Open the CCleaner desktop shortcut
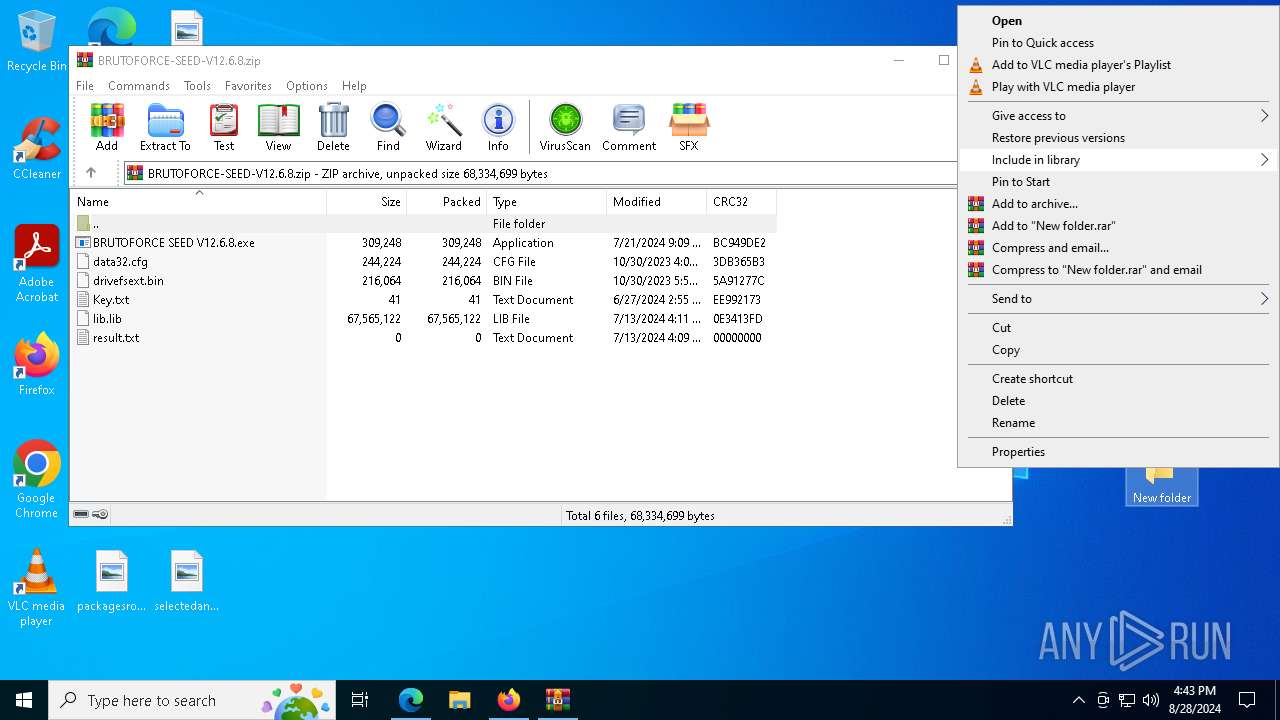The image size is (1280, 720). (x=36, y=148)
